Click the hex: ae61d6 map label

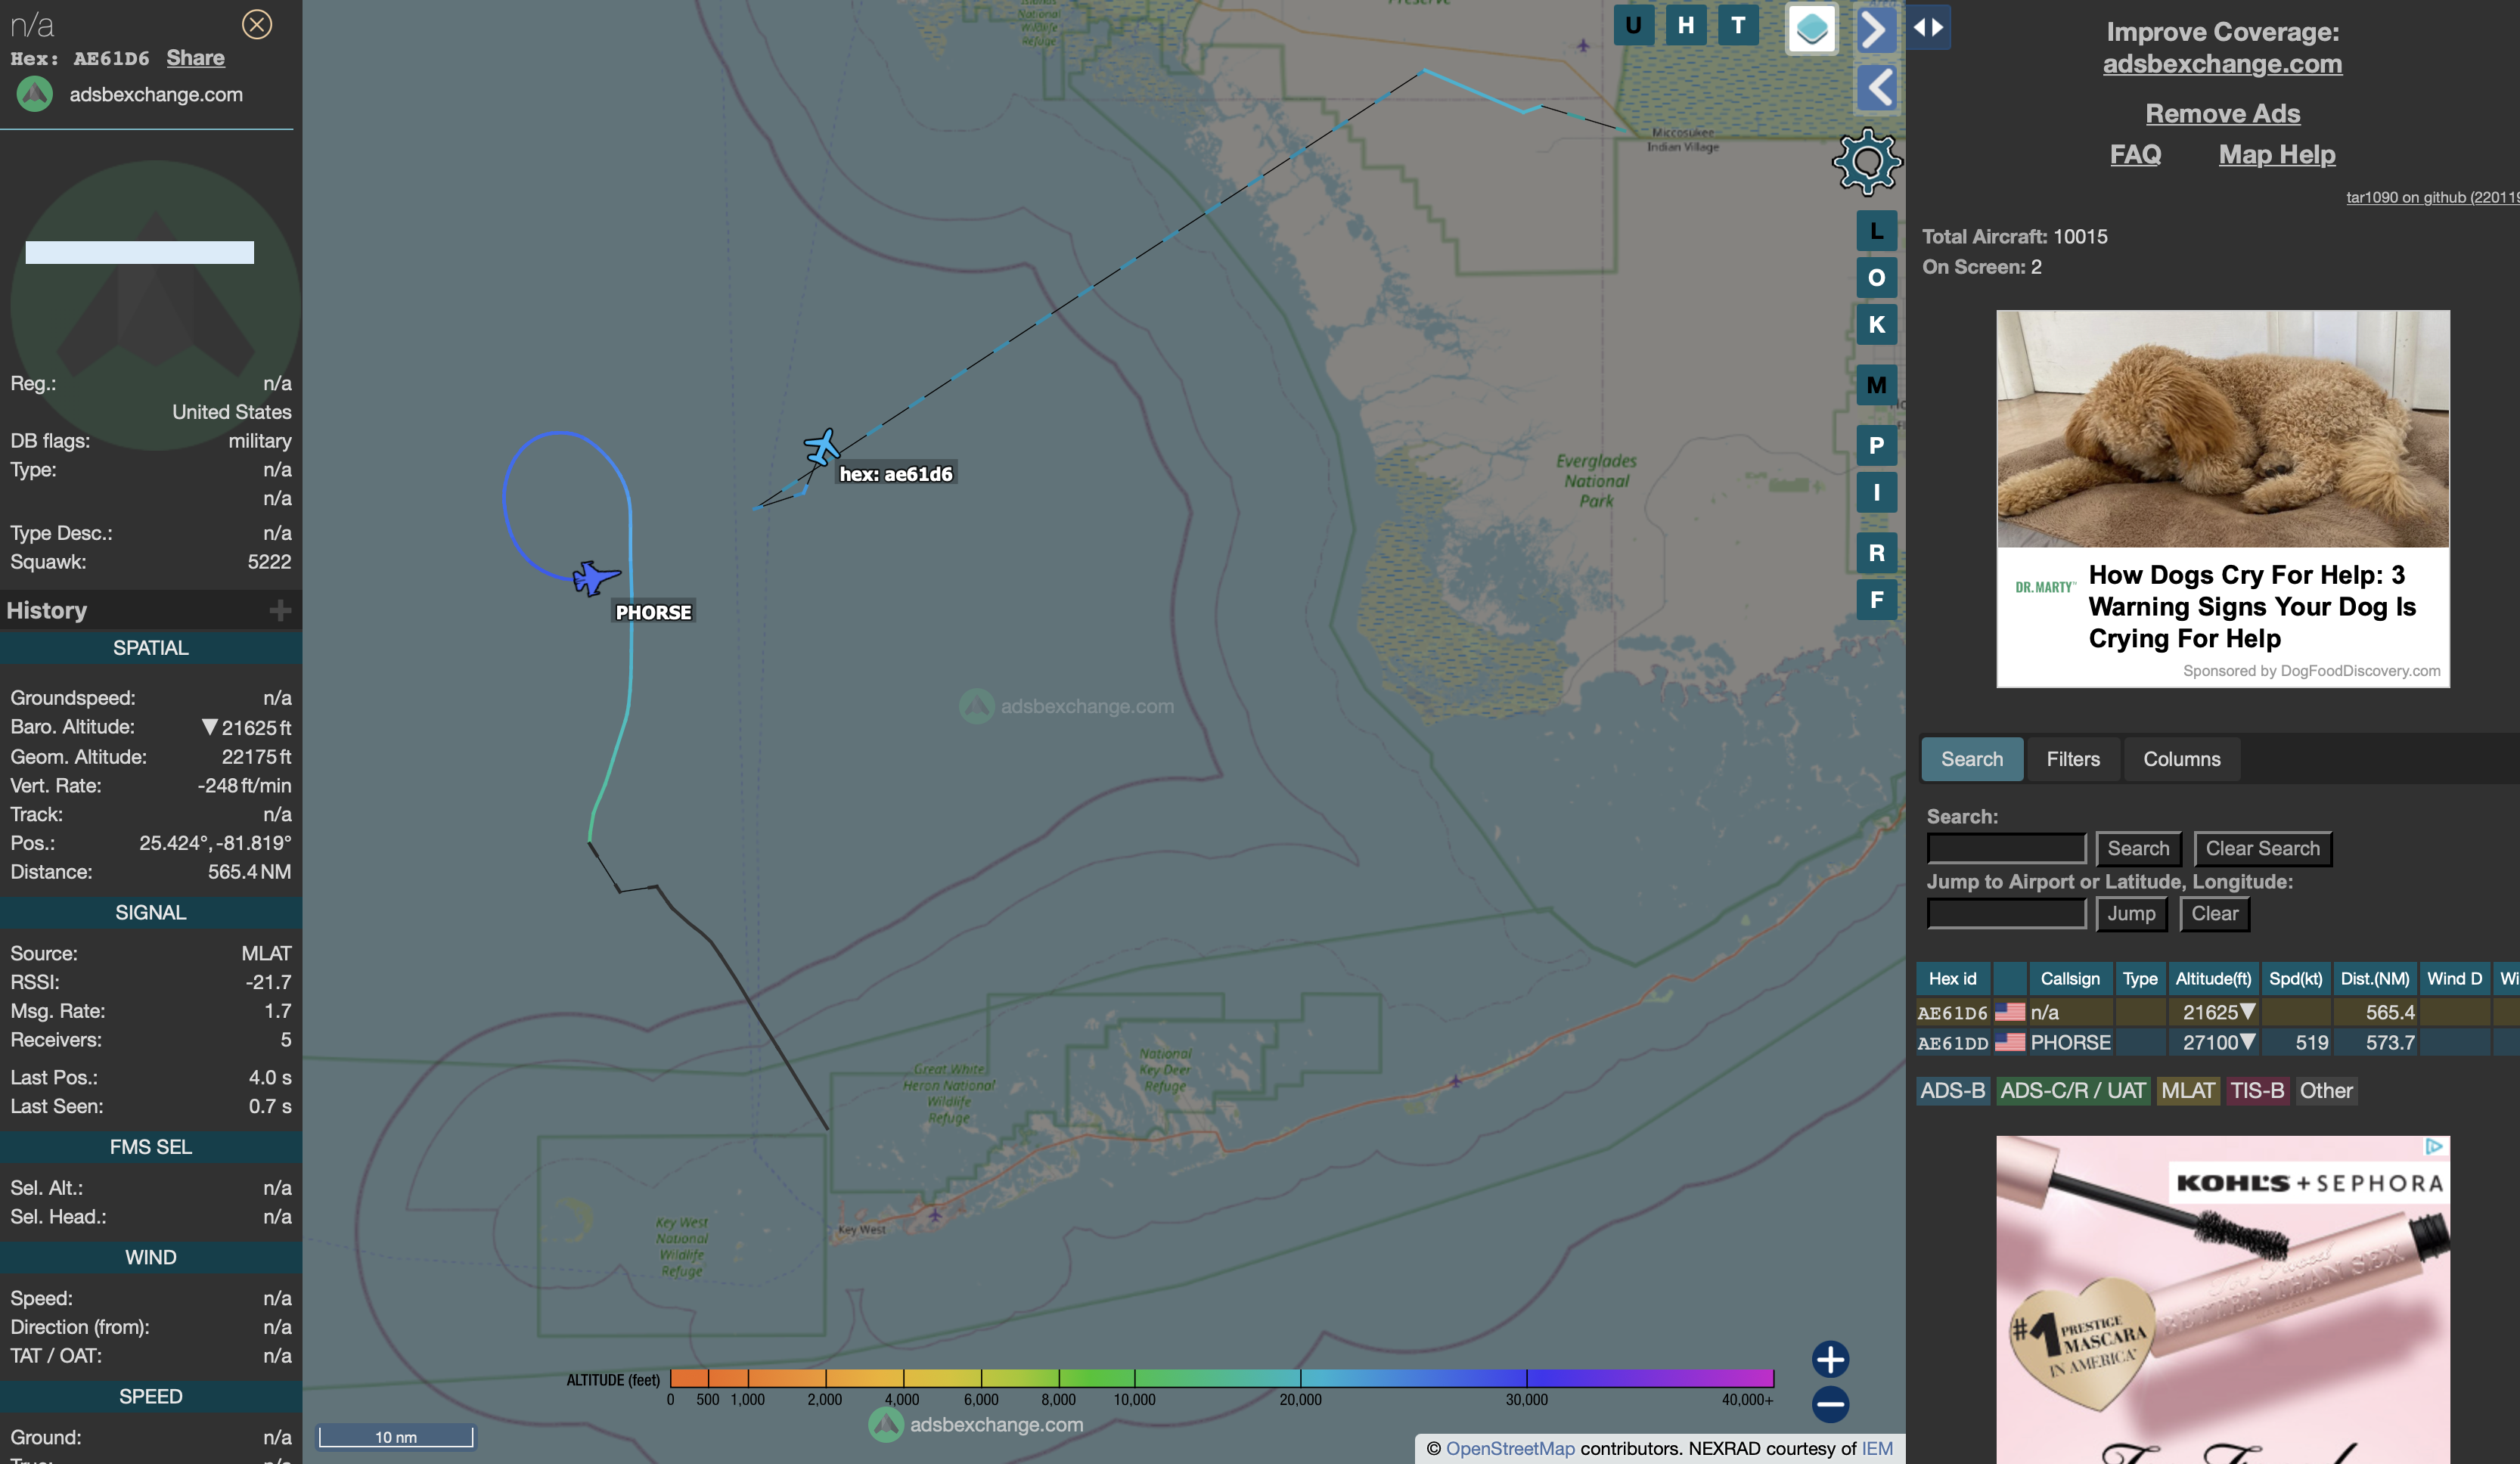tap(896, 474)
